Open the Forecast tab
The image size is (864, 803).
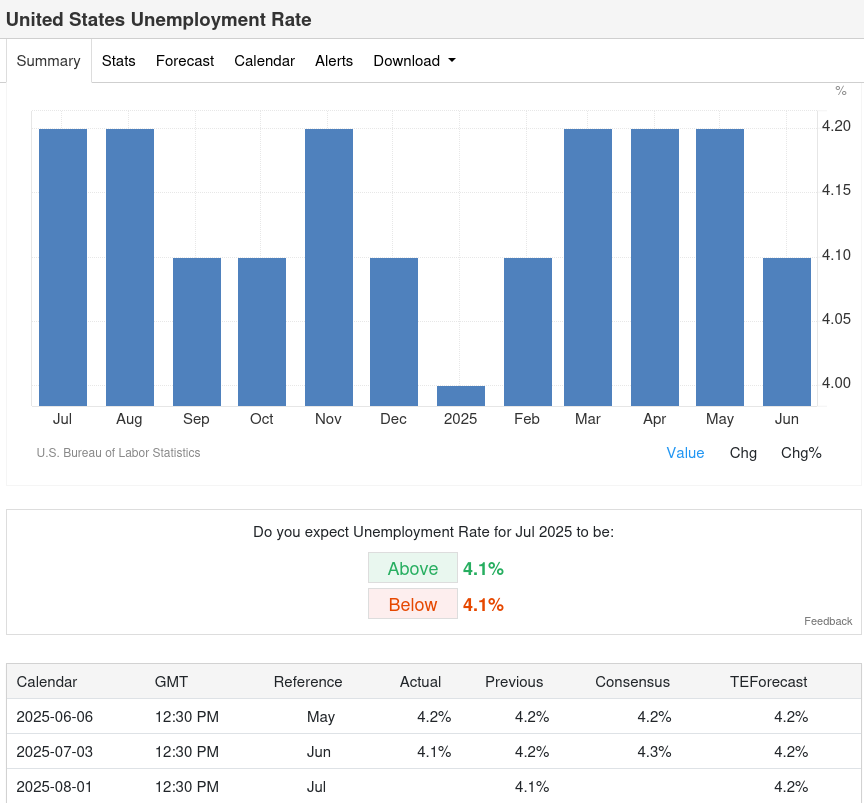(185, 61)
